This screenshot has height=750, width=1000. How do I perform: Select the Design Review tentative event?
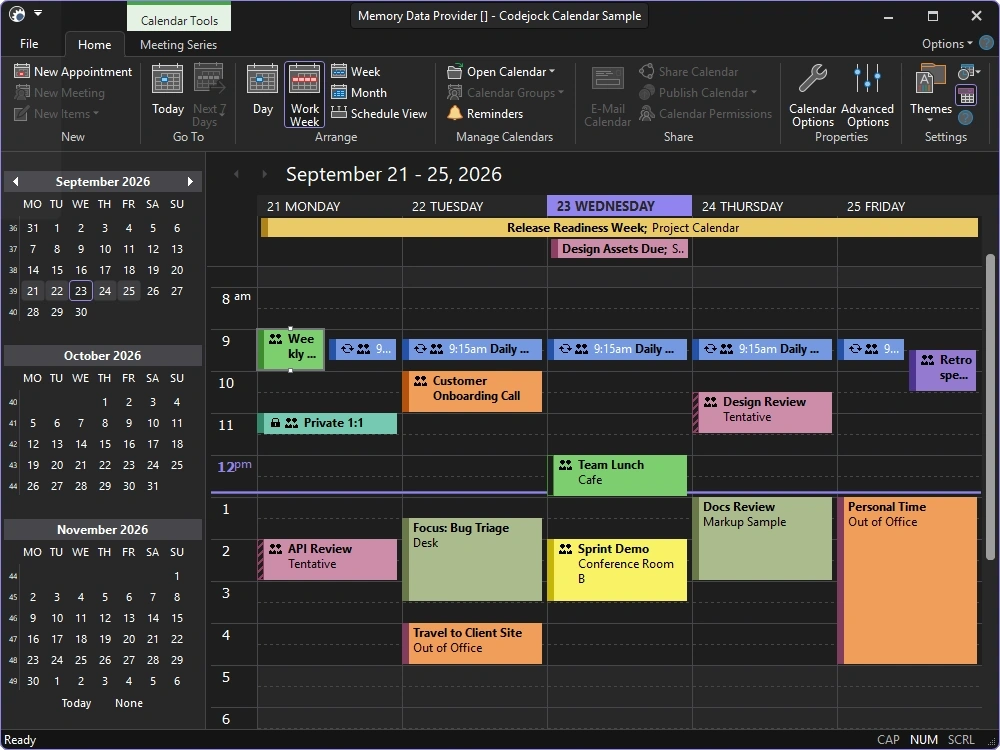762,412
